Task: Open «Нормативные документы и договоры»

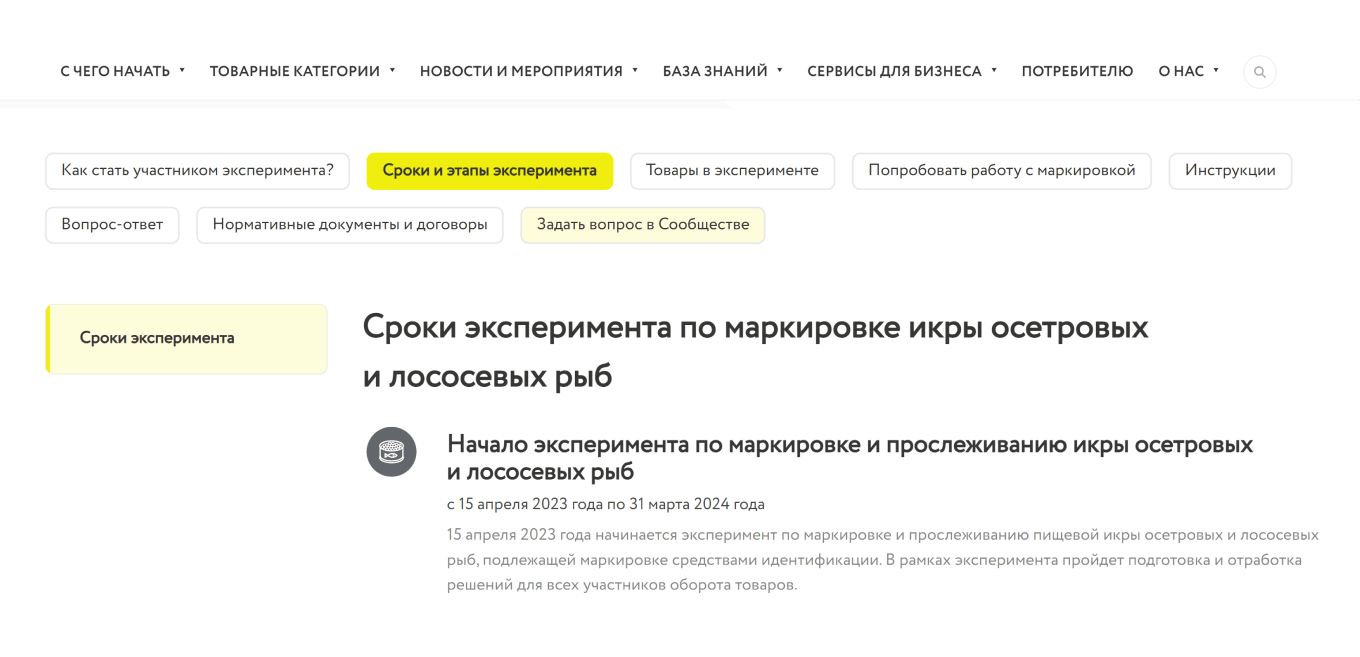Action: 350,225
